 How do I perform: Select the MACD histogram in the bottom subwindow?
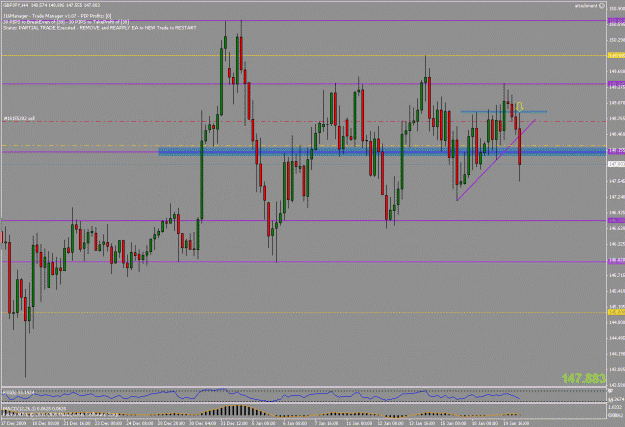click(261, 411)
